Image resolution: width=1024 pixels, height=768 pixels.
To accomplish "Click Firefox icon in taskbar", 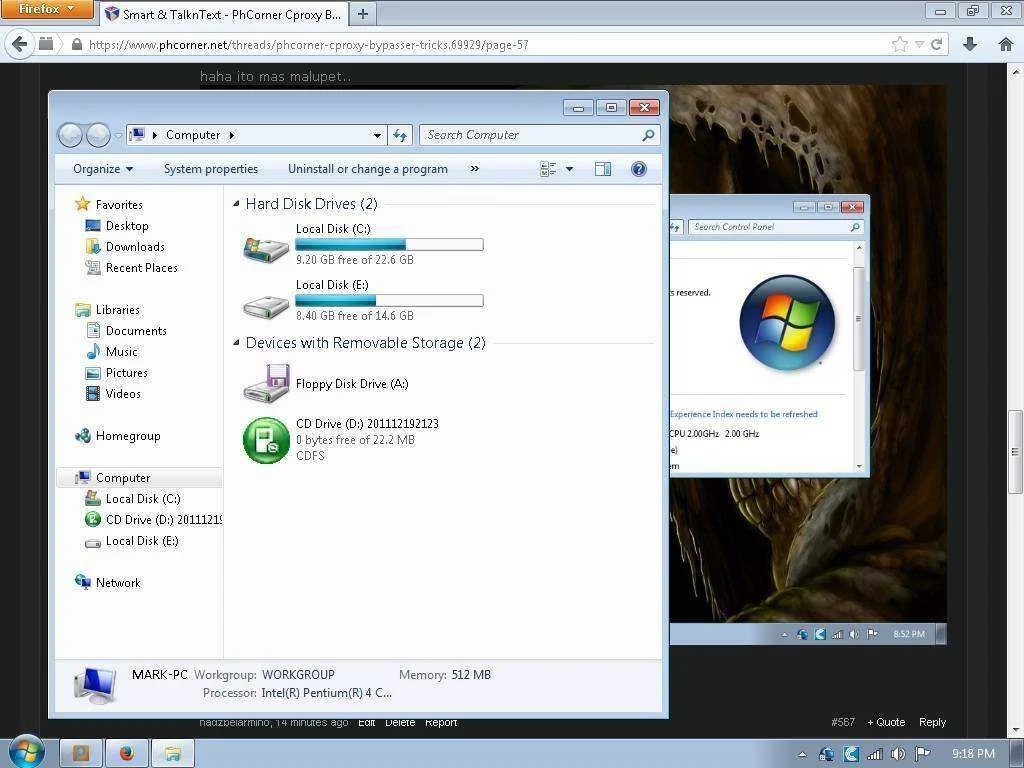I will [x=127, y=754].
